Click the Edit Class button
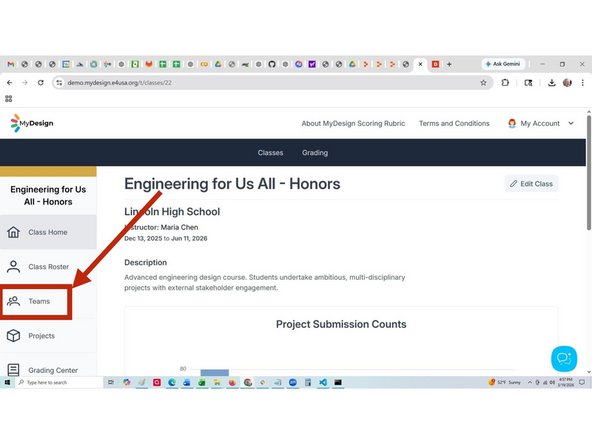The image size is (592, 444). [531, 184]
